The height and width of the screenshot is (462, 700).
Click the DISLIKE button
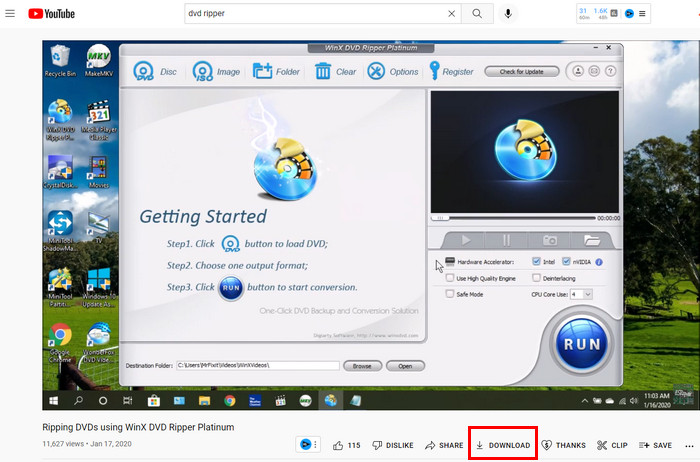click(x=393, y=445)
